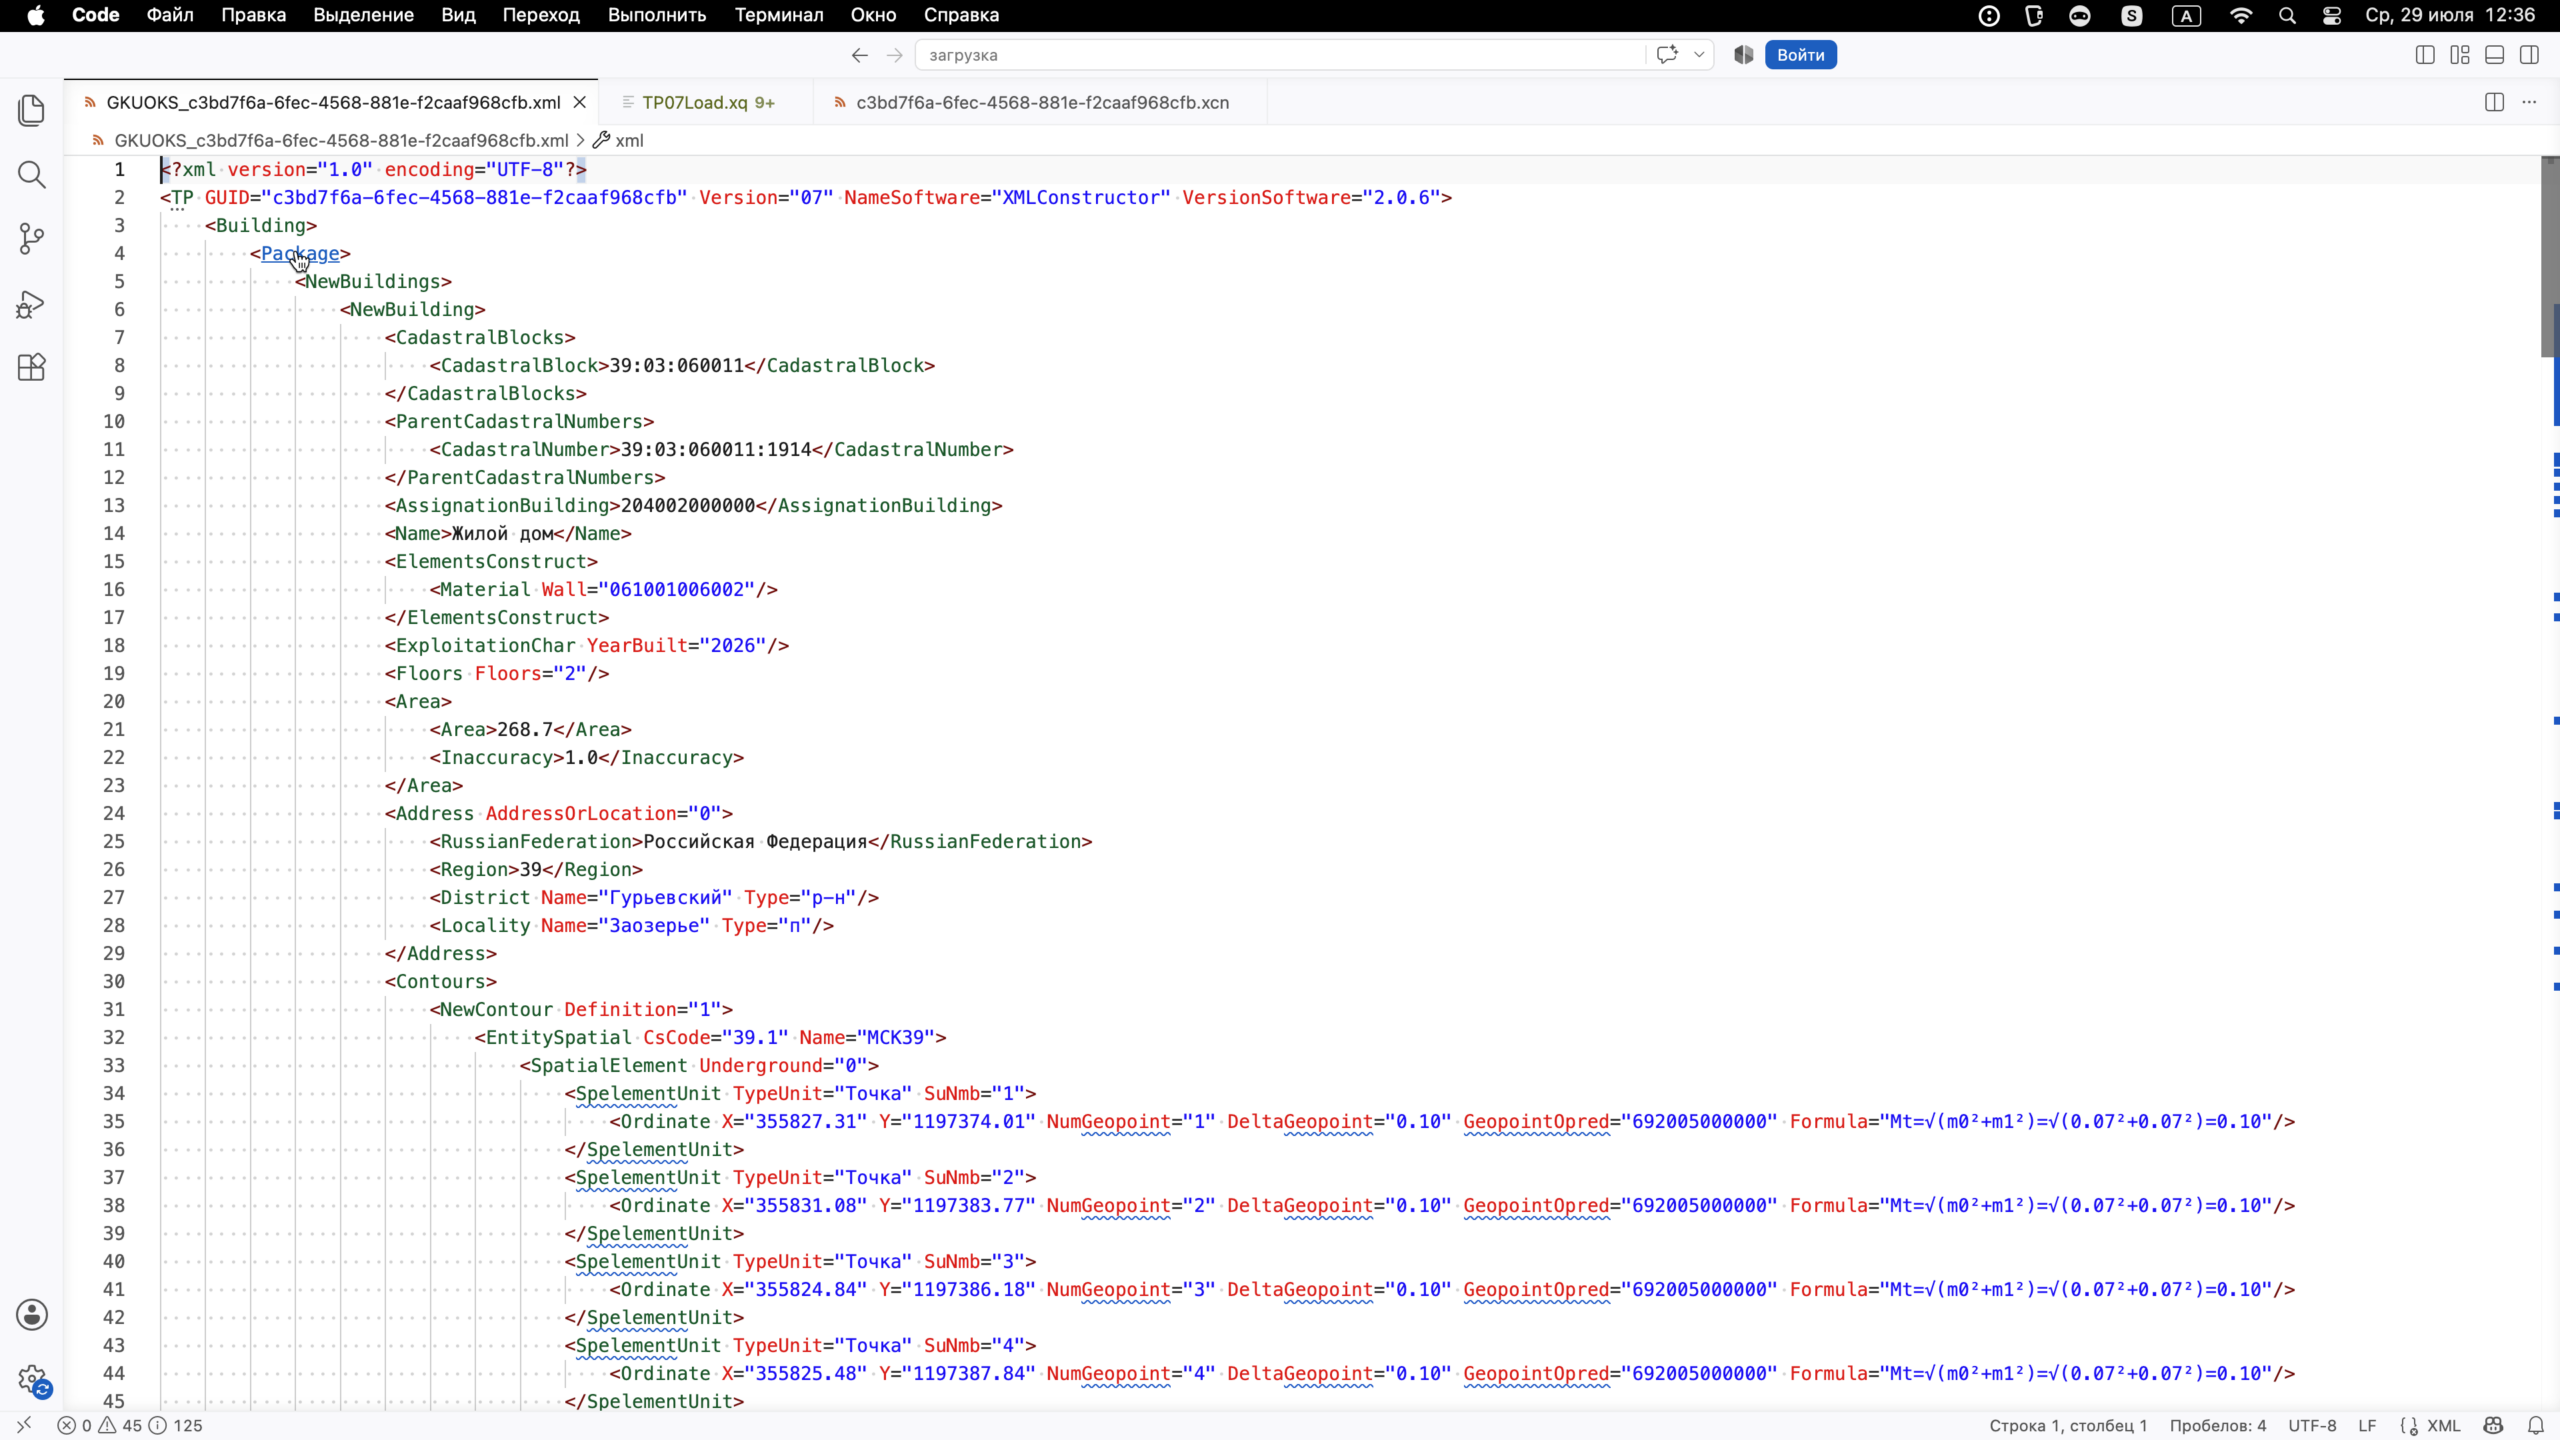Click the Locality name Заозерье
2560x1440 pixels.
click(654, 925)
